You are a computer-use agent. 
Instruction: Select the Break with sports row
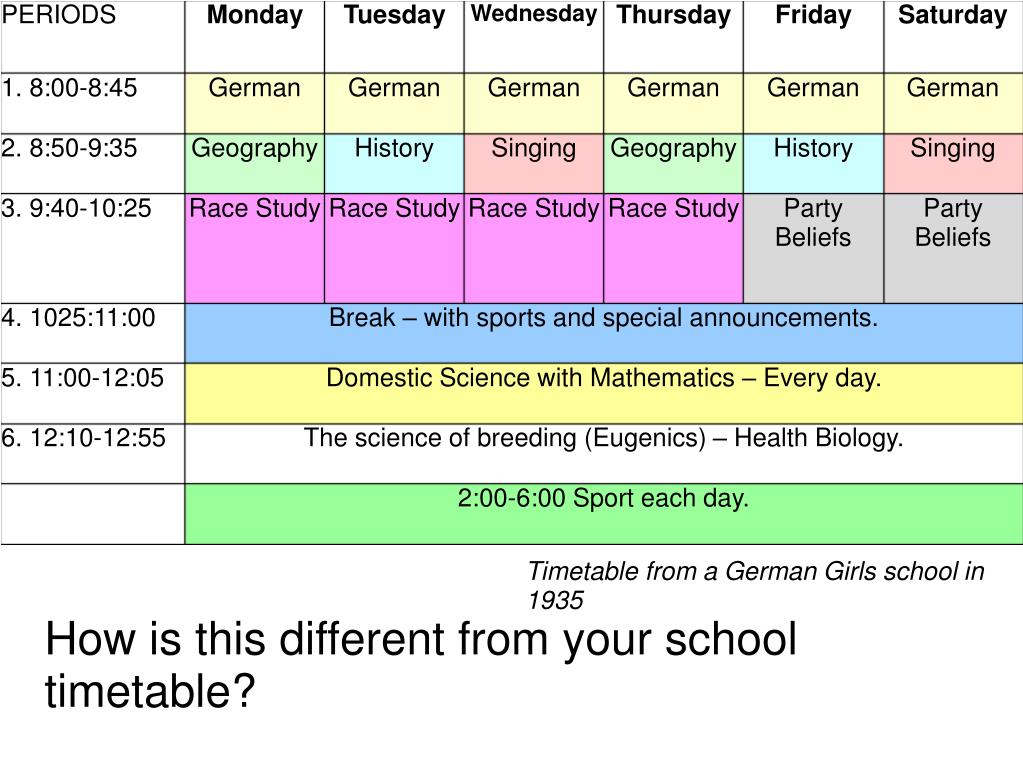603,333
